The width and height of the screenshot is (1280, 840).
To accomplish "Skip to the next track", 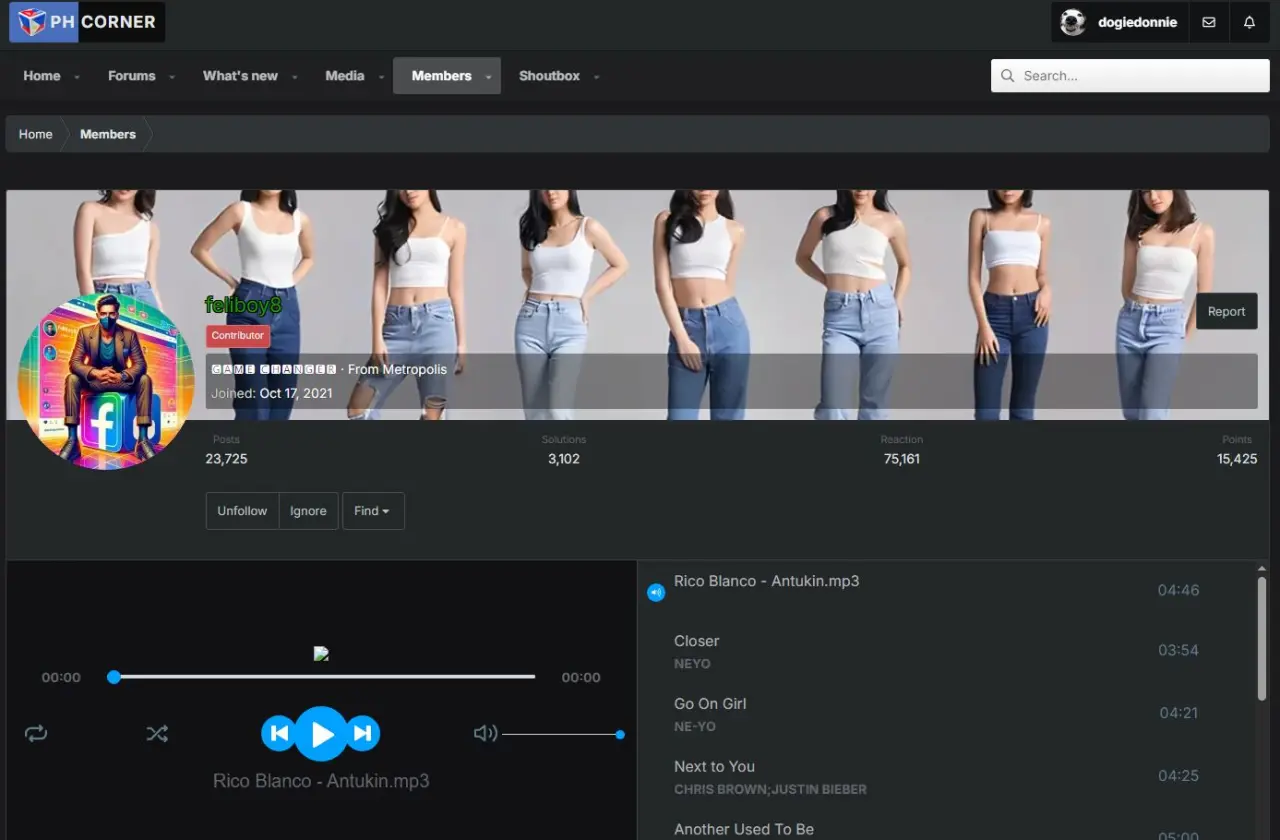I will 363,734.
